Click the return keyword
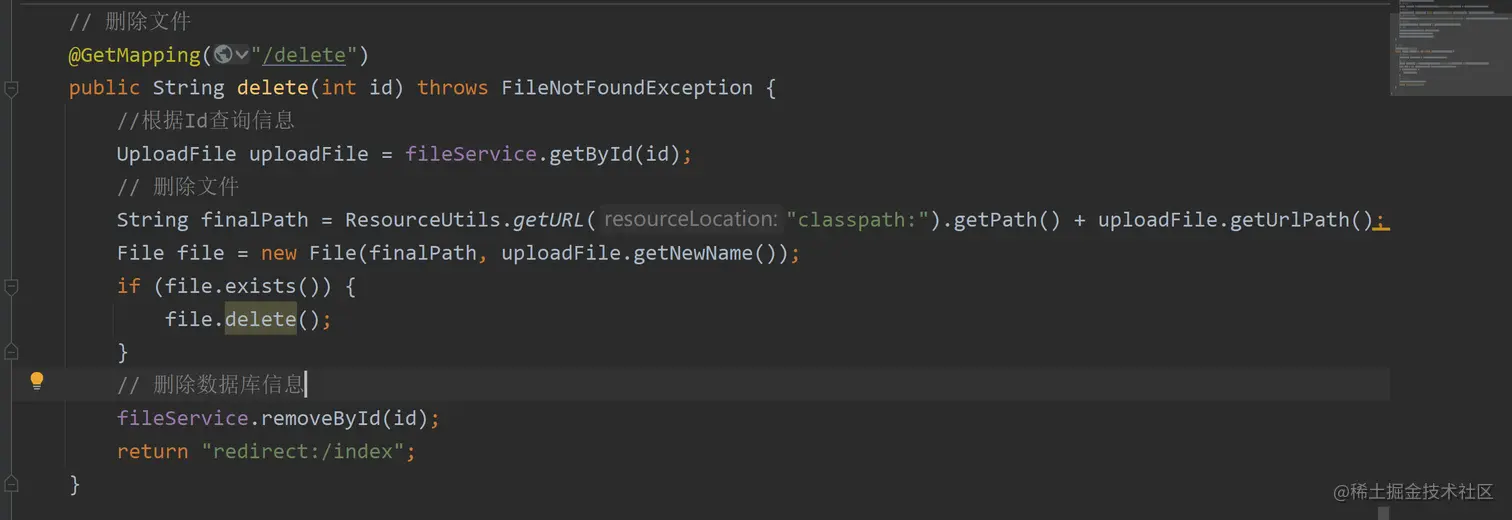 pyautogui.click(x=152, y=451)
